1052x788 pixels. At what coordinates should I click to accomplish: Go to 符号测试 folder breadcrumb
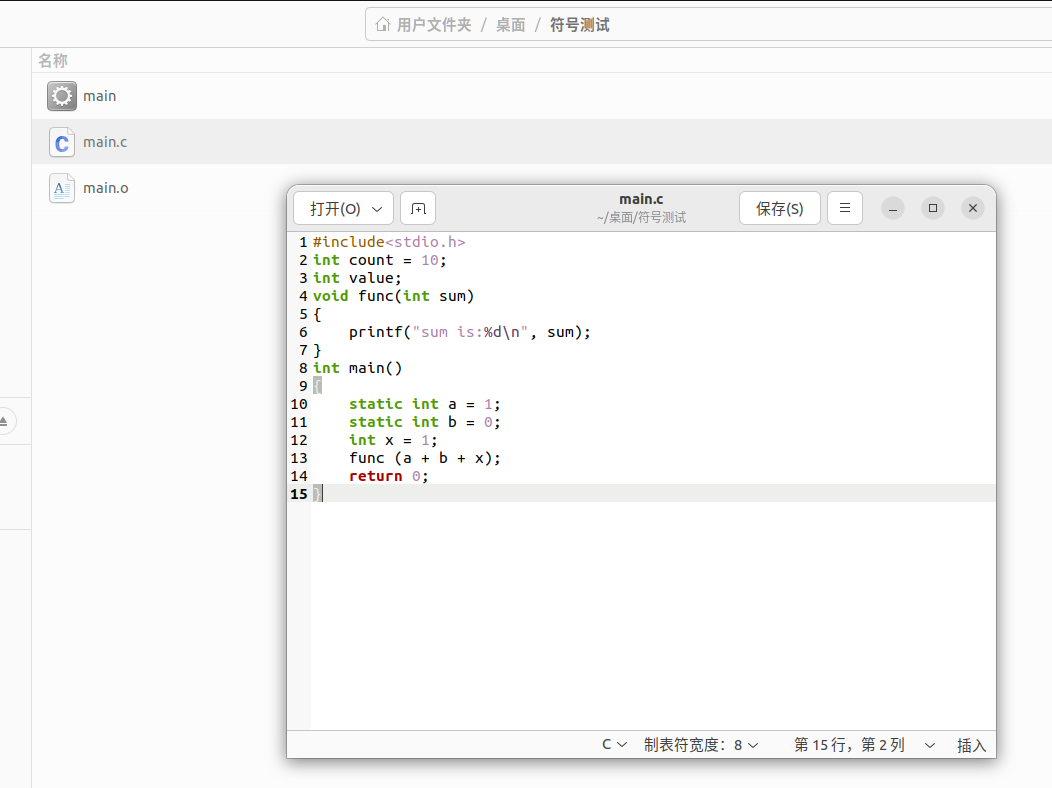coord(580,25)
